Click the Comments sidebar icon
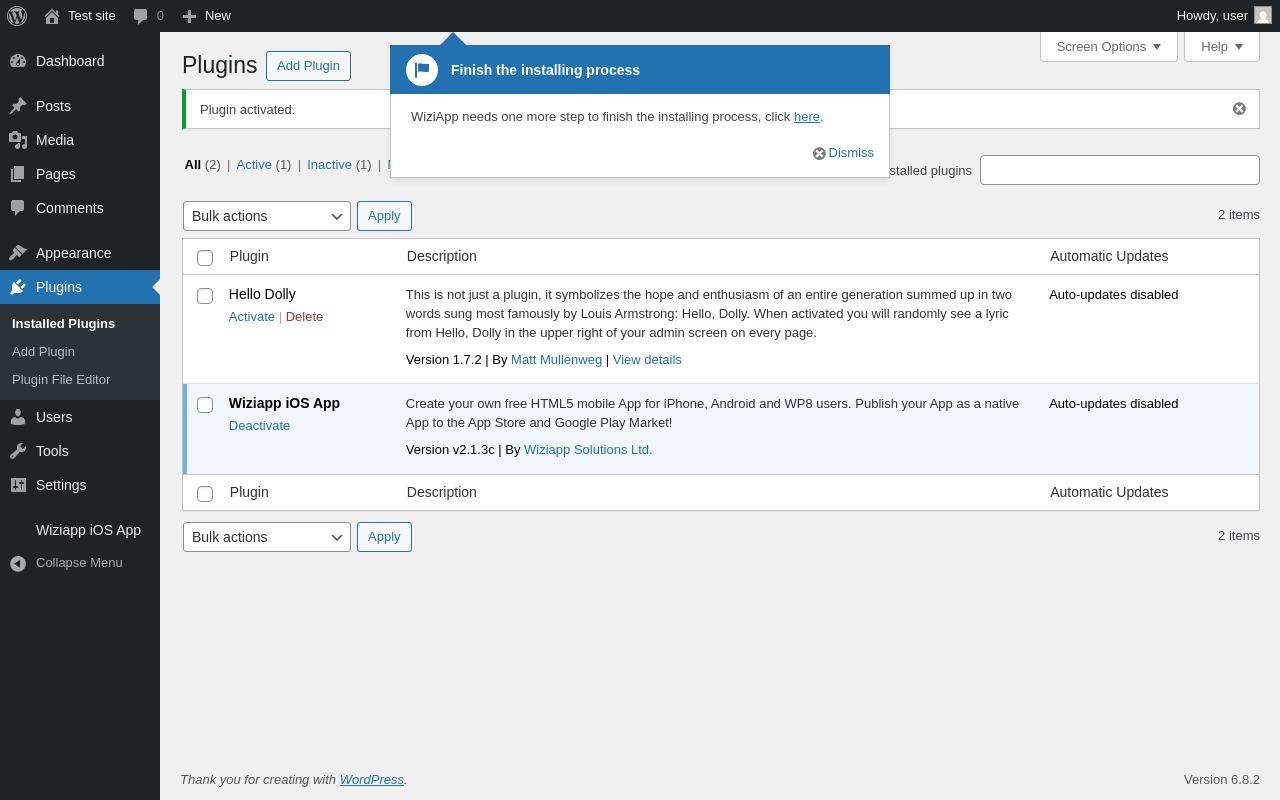The width and height of the screenshot is (1280, 800). [18, 208]
